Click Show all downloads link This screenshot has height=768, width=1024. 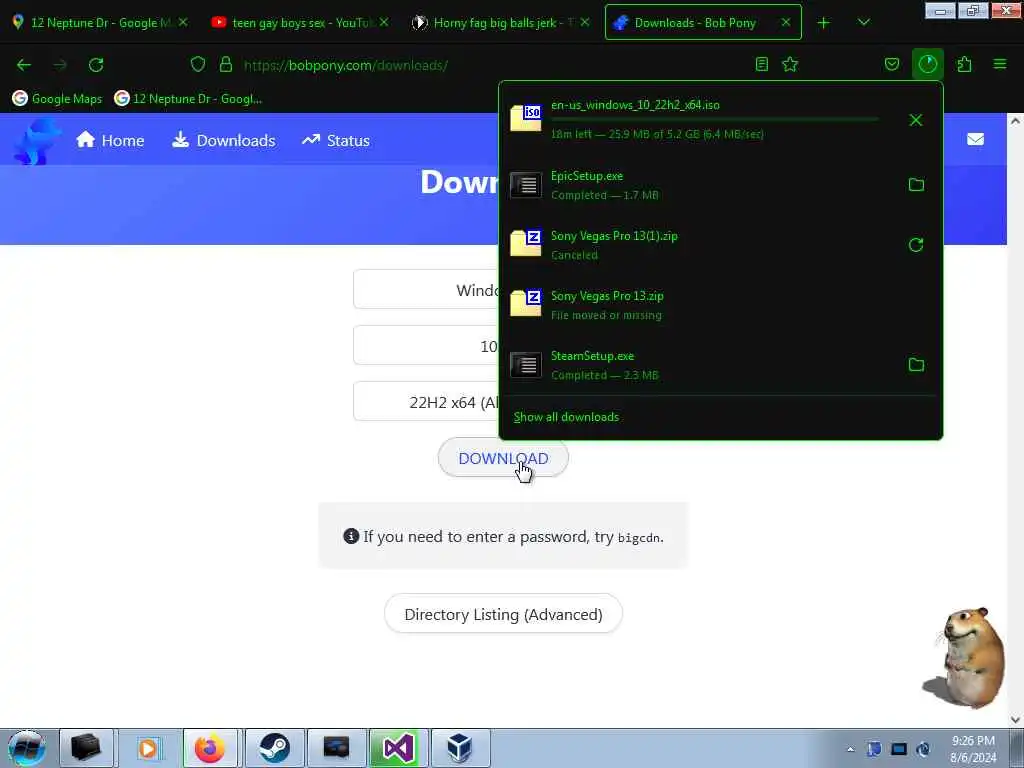tap(566, 417)
